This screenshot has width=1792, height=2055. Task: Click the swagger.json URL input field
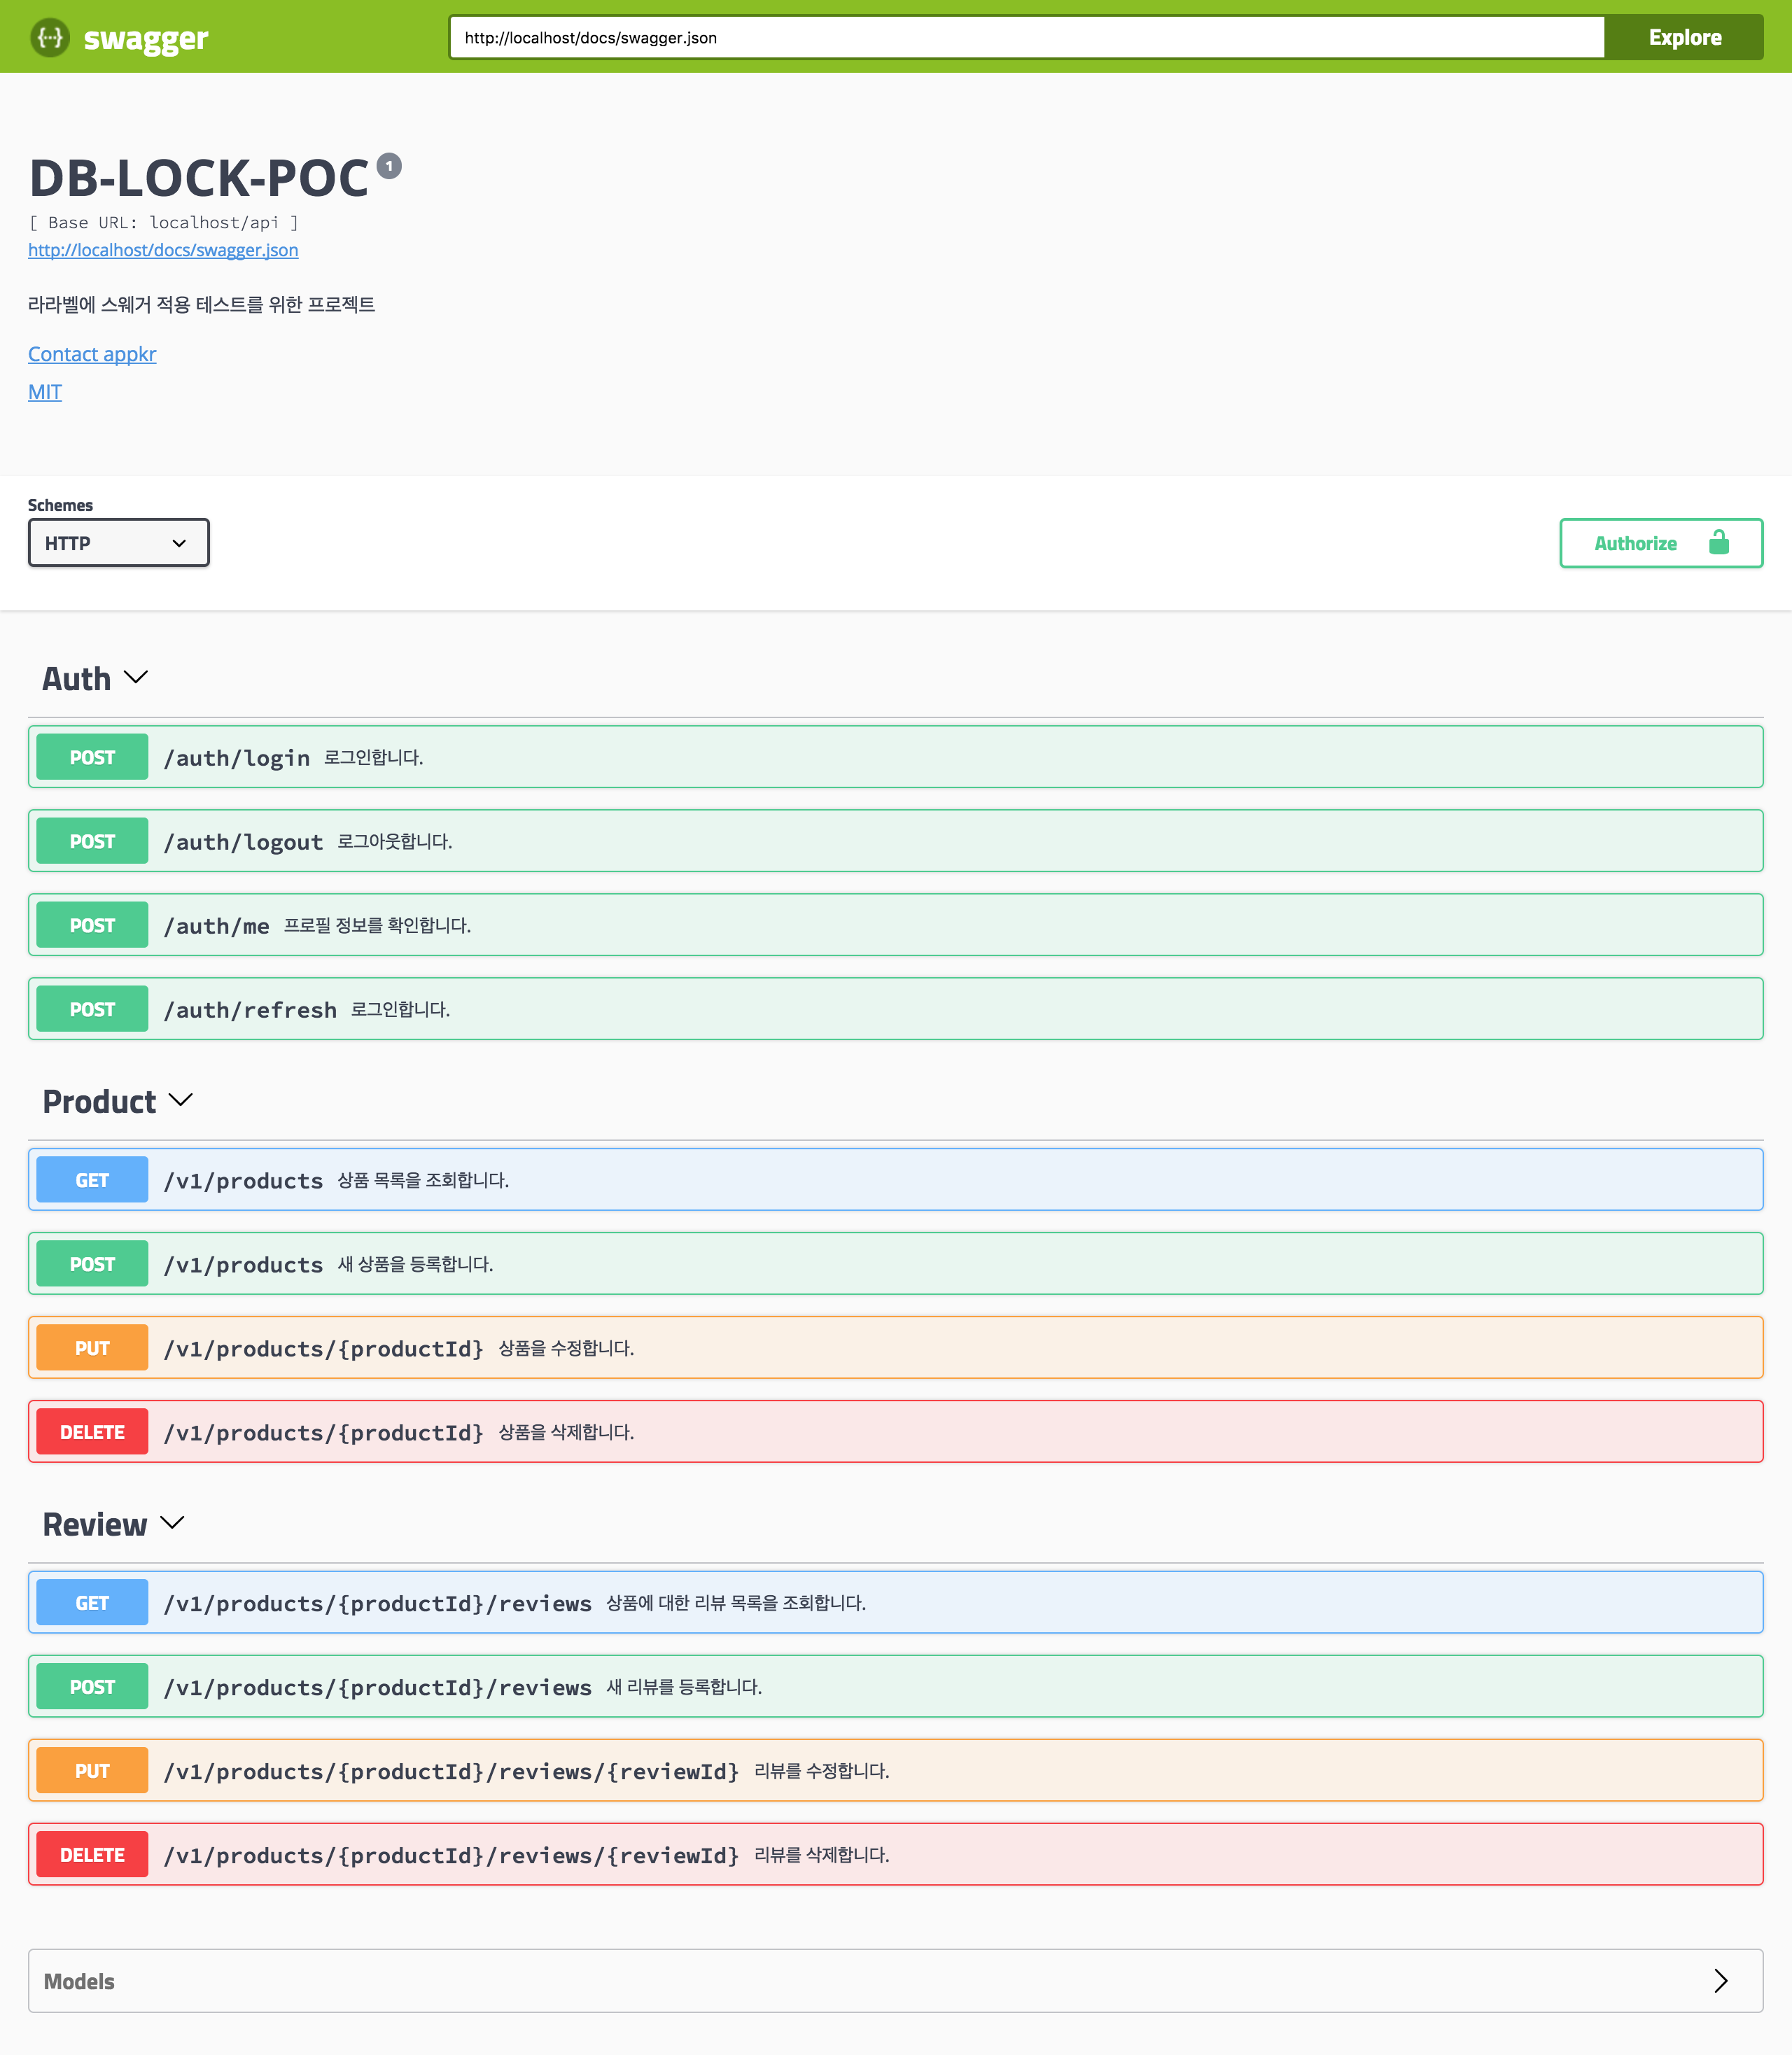coord(1026,38)
